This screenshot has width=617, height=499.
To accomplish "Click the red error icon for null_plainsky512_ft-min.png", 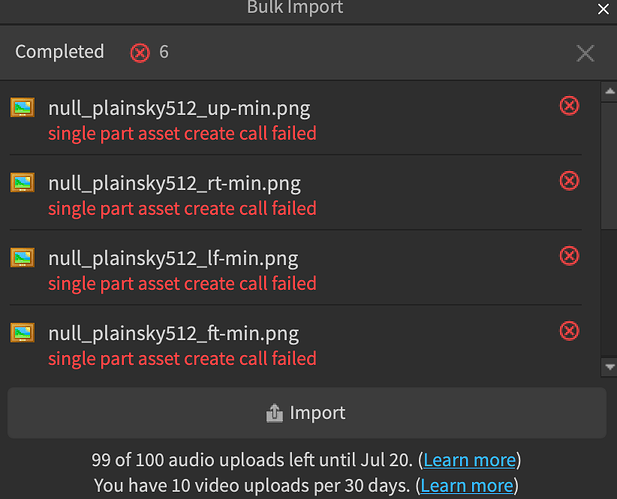I will point(569,330).
